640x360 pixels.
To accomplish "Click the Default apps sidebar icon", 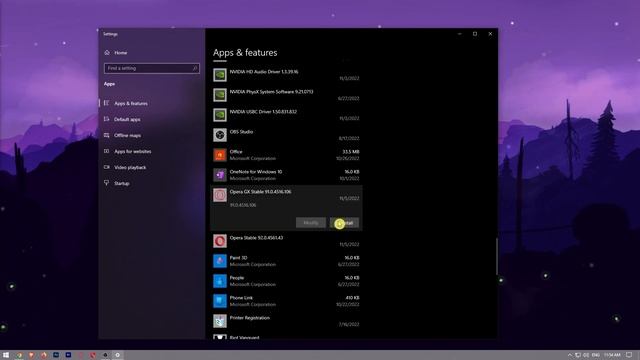I will (x=107, y=119).
